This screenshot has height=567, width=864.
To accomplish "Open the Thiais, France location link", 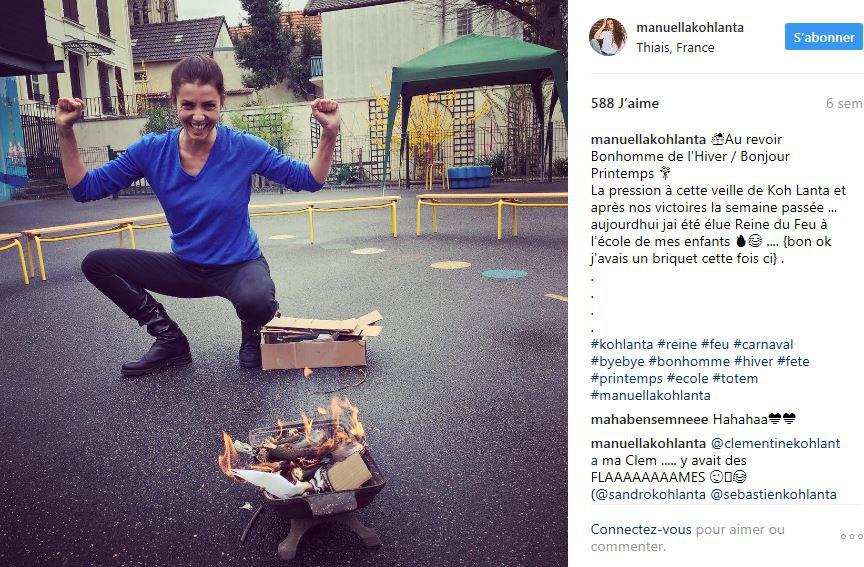I will [675, 48].
